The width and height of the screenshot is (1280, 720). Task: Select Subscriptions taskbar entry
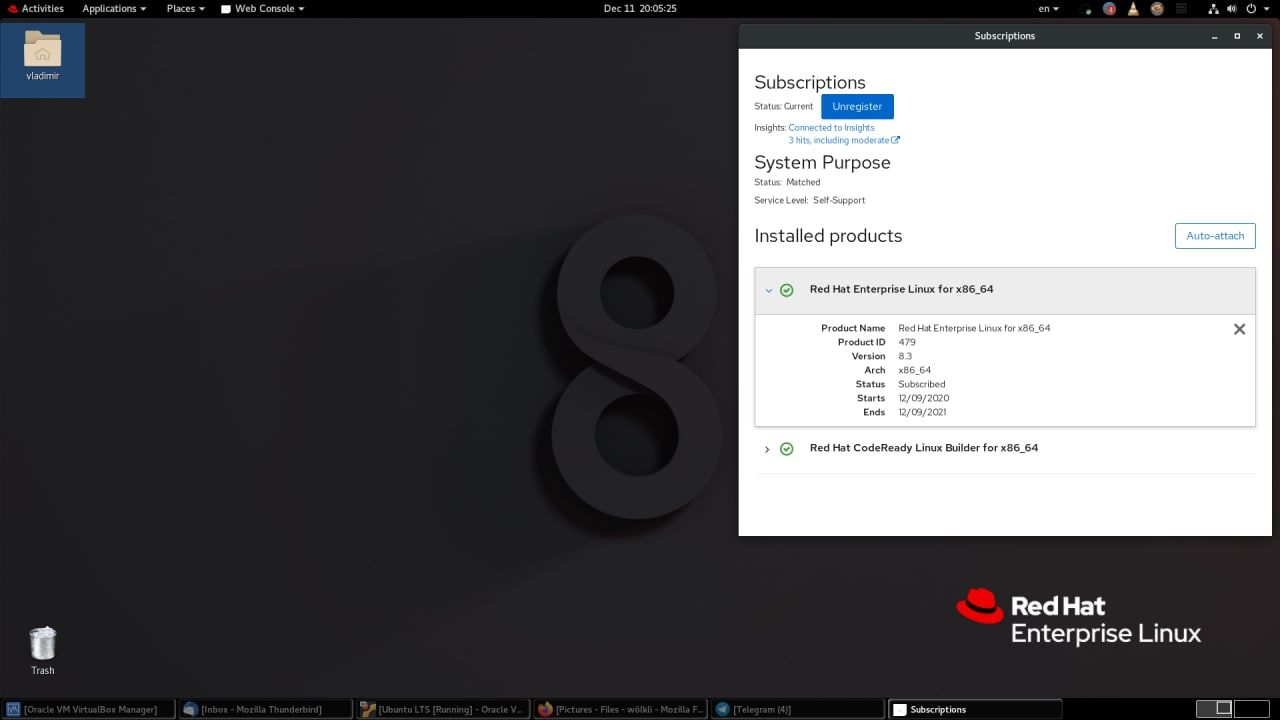(x=974, y=709)
